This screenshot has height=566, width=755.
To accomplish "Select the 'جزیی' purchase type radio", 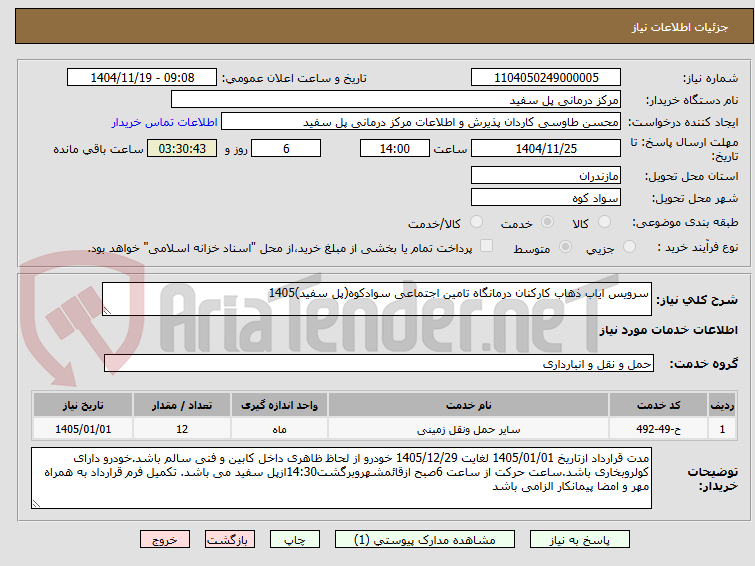I will 629,247.
